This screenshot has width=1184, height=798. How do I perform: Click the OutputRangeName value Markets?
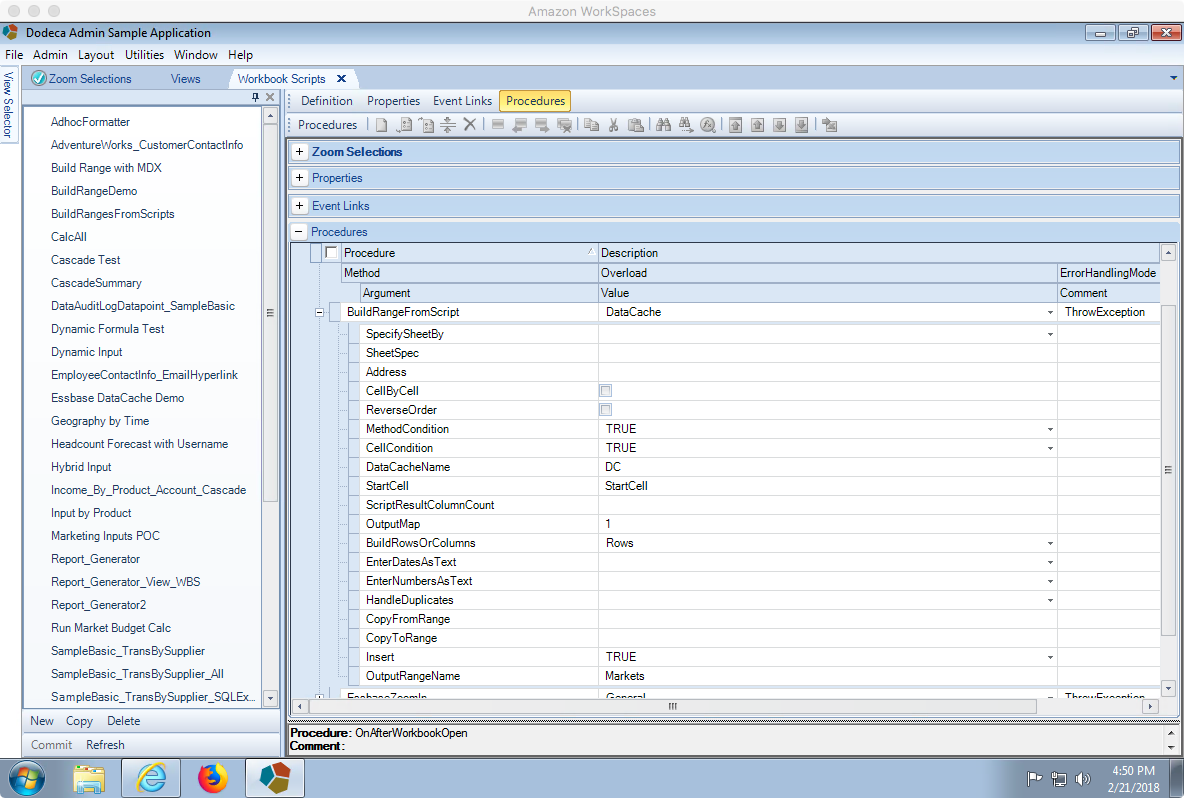(828, 676)
